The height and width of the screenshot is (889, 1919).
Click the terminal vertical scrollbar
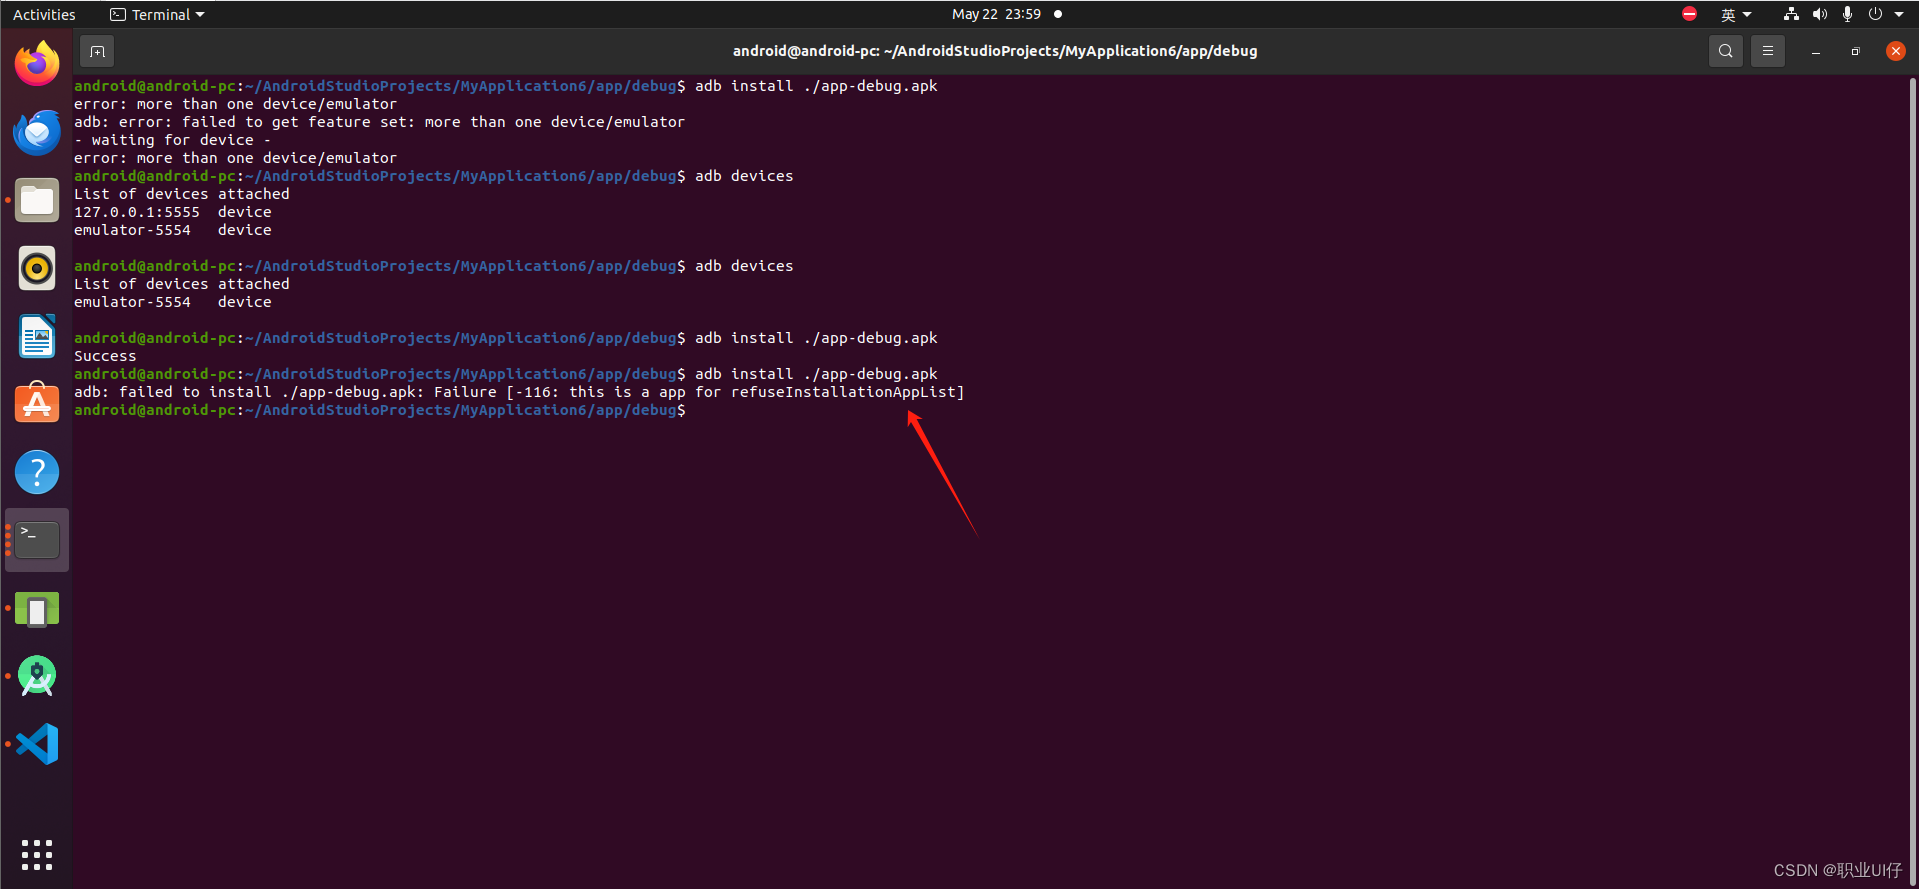[x=1913, y=480]
